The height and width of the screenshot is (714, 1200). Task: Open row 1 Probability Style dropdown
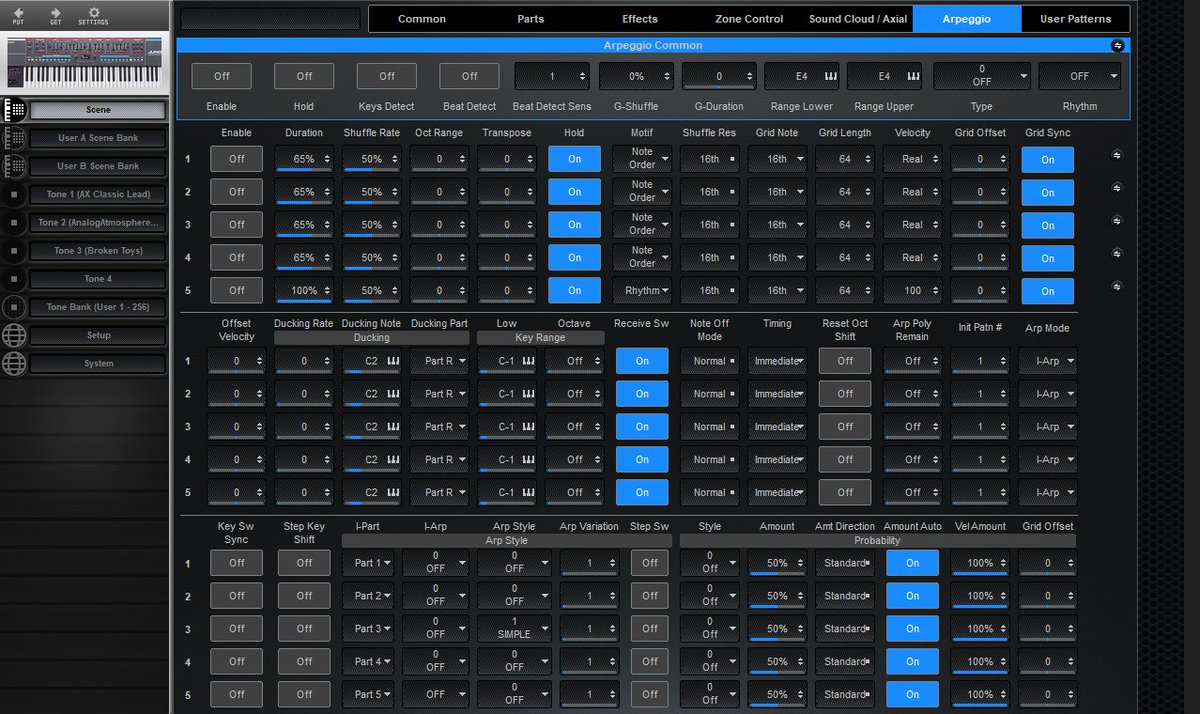pyautogui.click(x=710, y=563)
